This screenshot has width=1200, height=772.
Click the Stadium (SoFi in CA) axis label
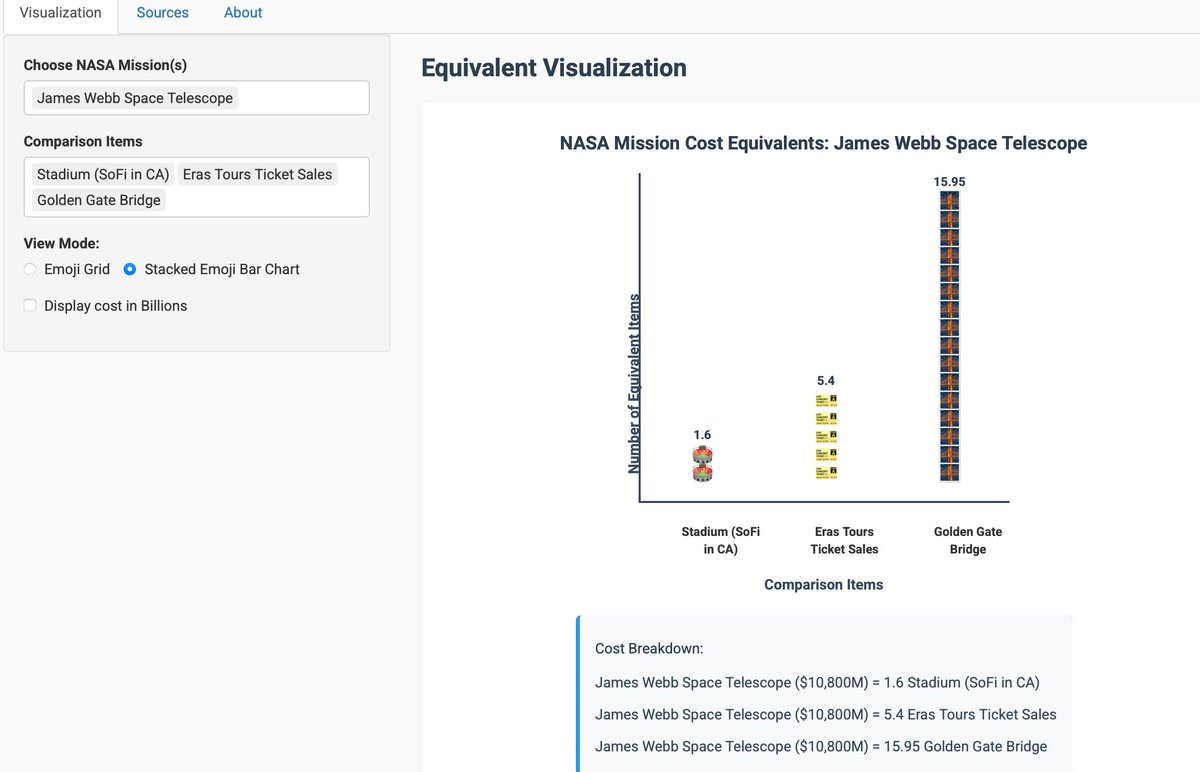point(721,540)
